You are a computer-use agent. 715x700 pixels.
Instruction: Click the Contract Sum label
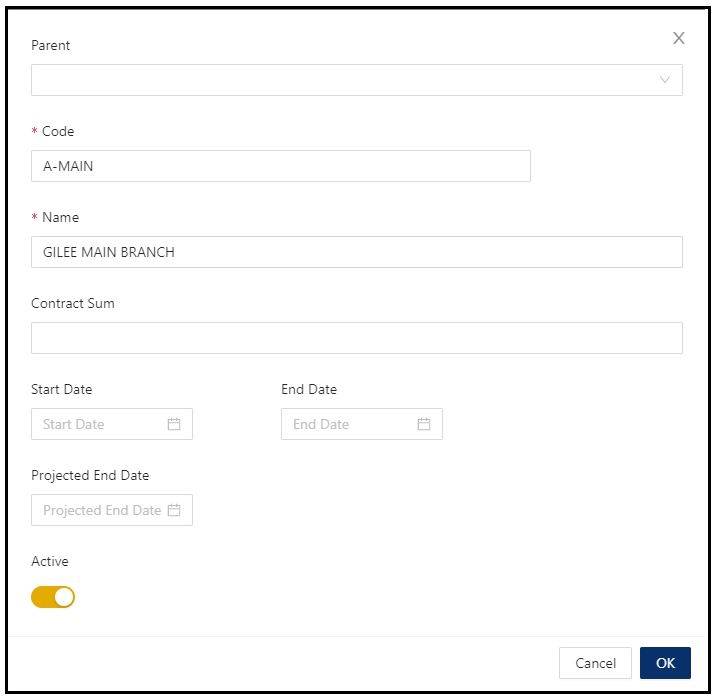[73, 303]
